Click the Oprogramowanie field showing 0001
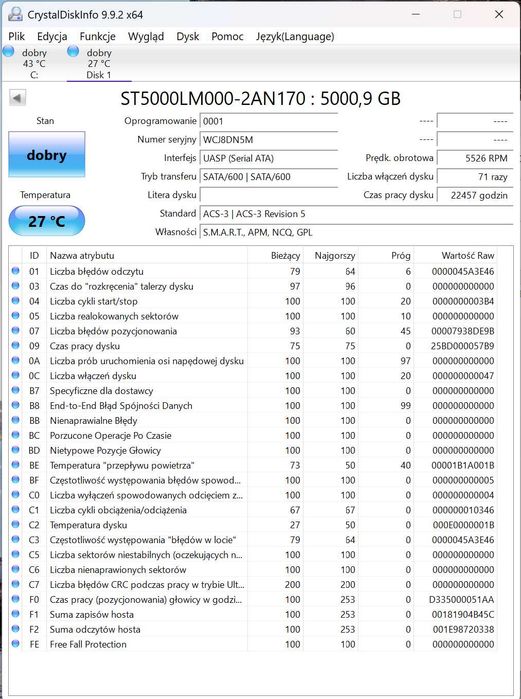 pyautogui.click(x=269, y=121)
